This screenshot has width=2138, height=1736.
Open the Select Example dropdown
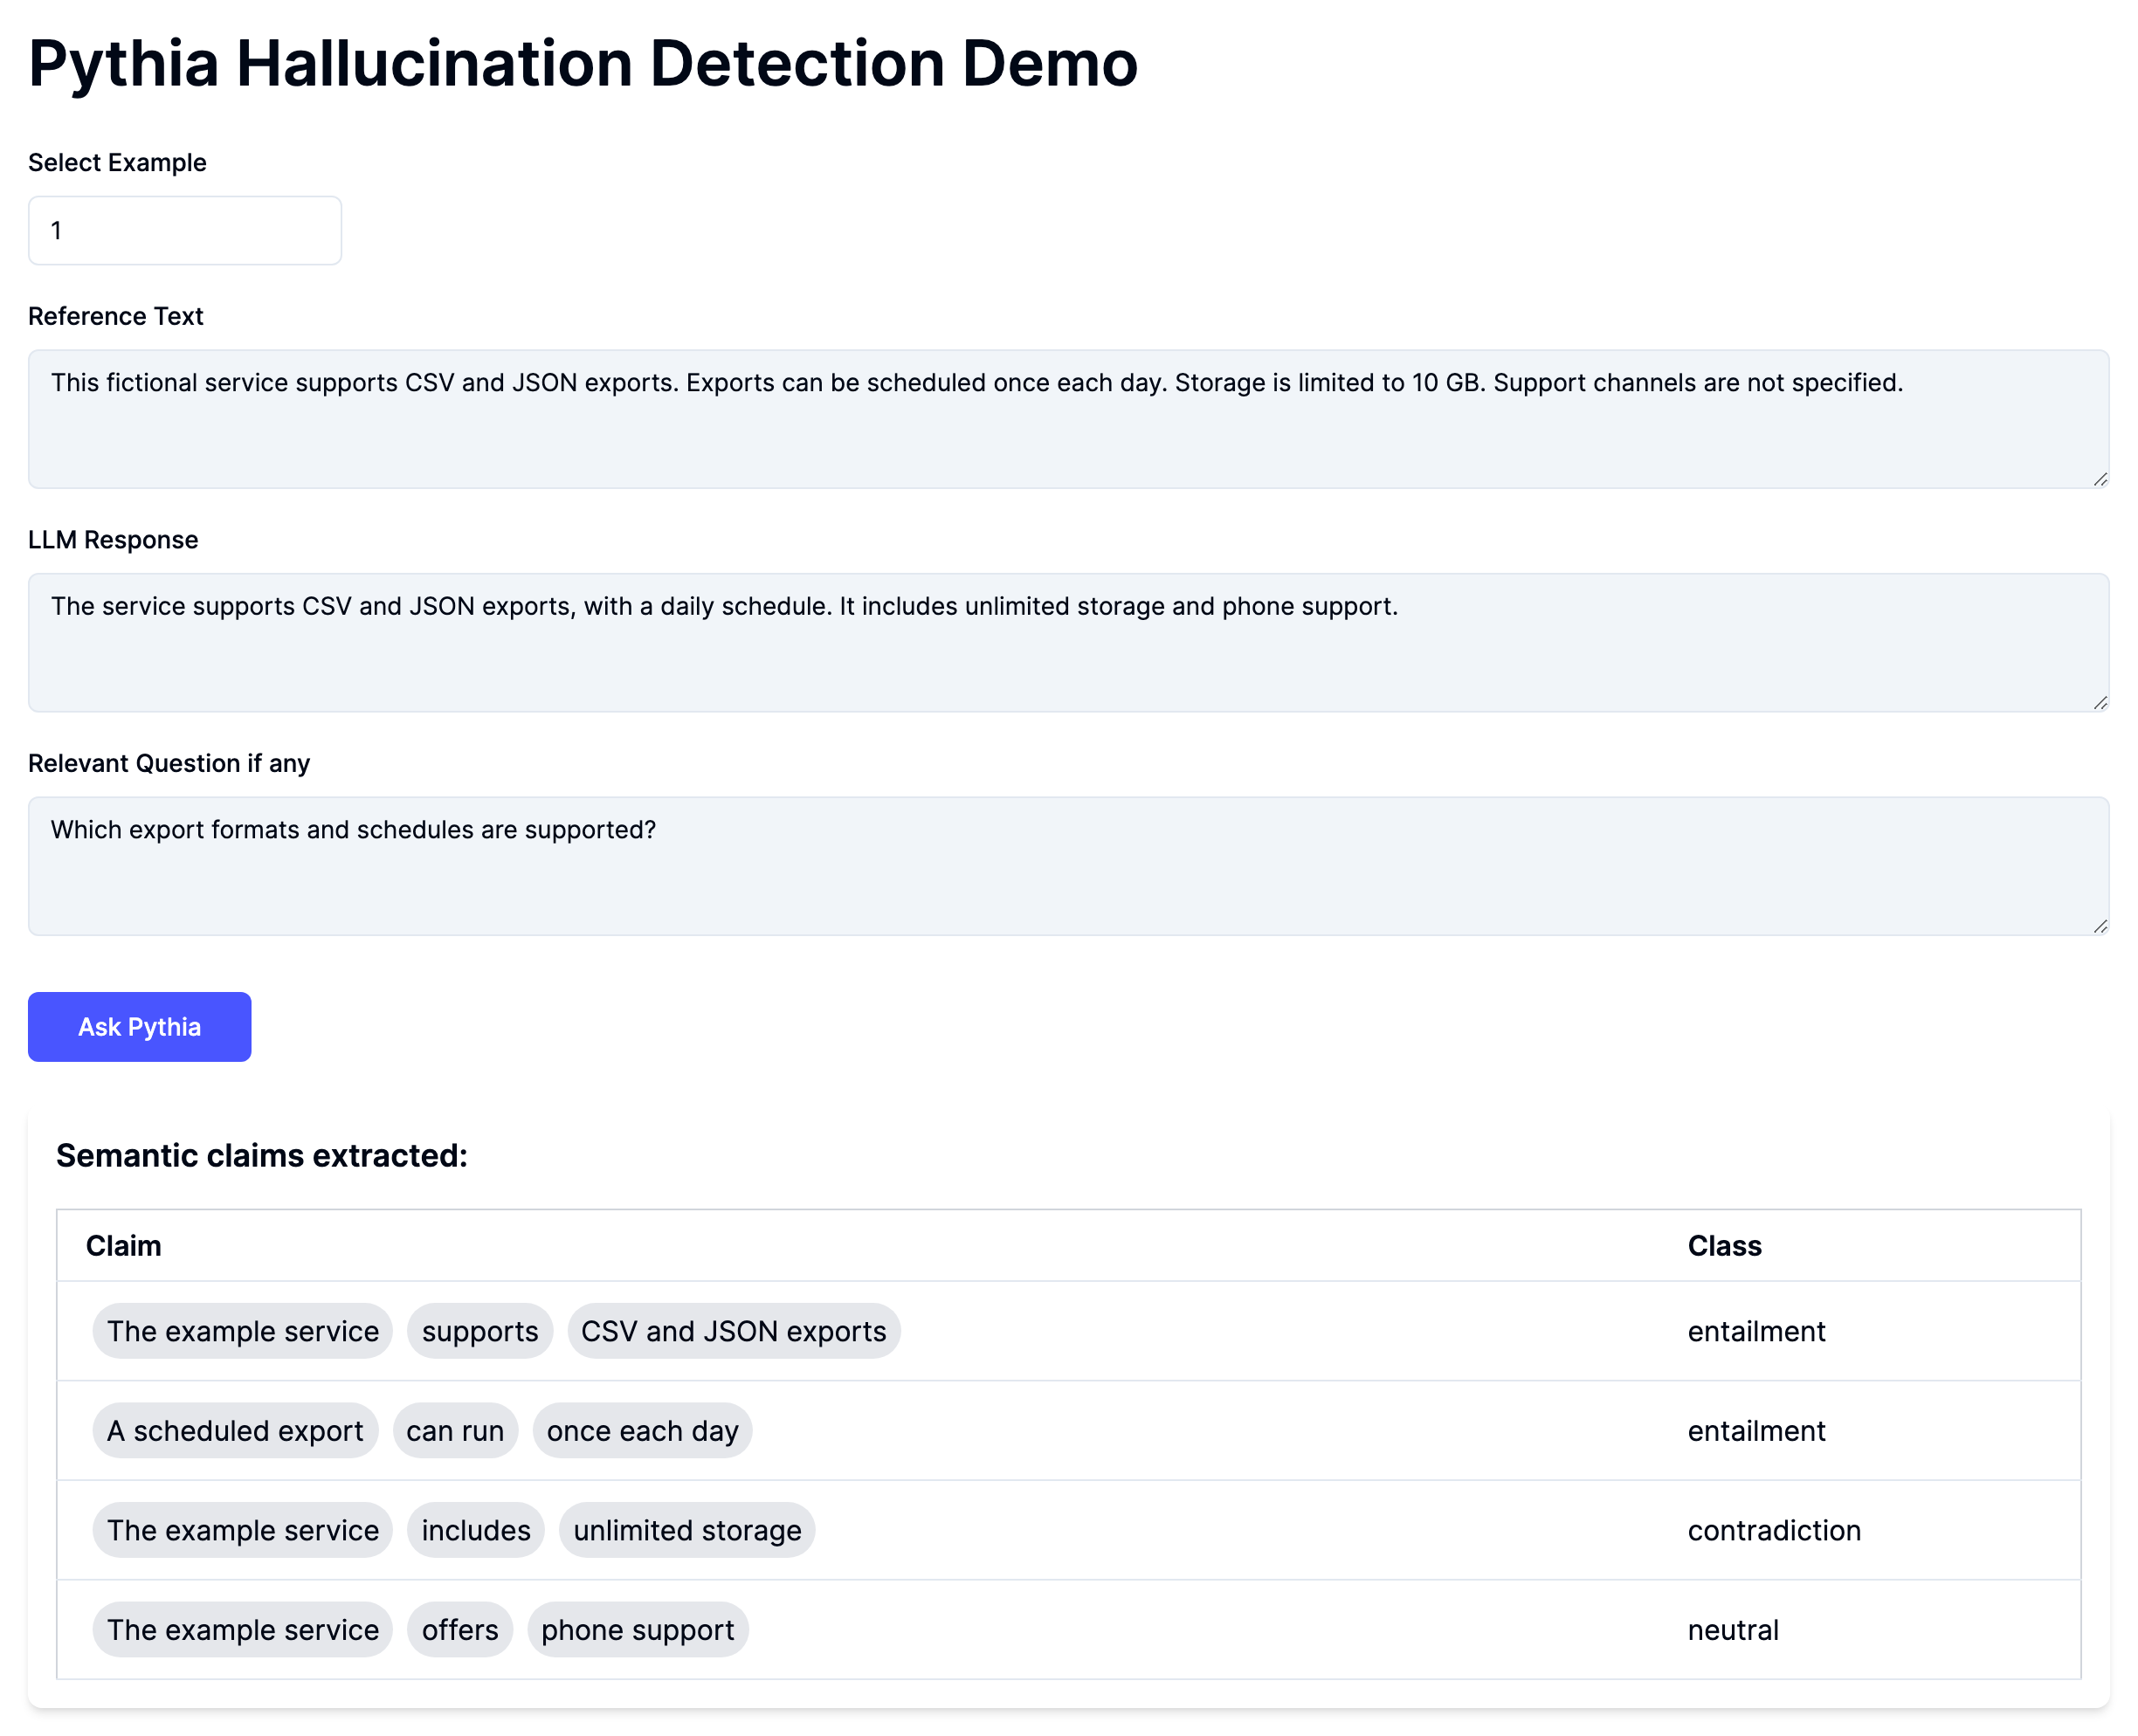(185, 230)
